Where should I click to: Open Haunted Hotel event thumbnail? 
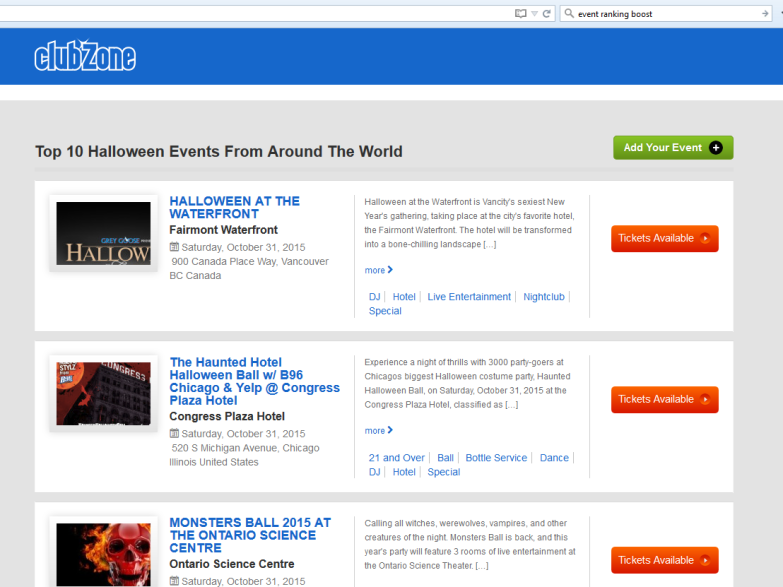103,394
